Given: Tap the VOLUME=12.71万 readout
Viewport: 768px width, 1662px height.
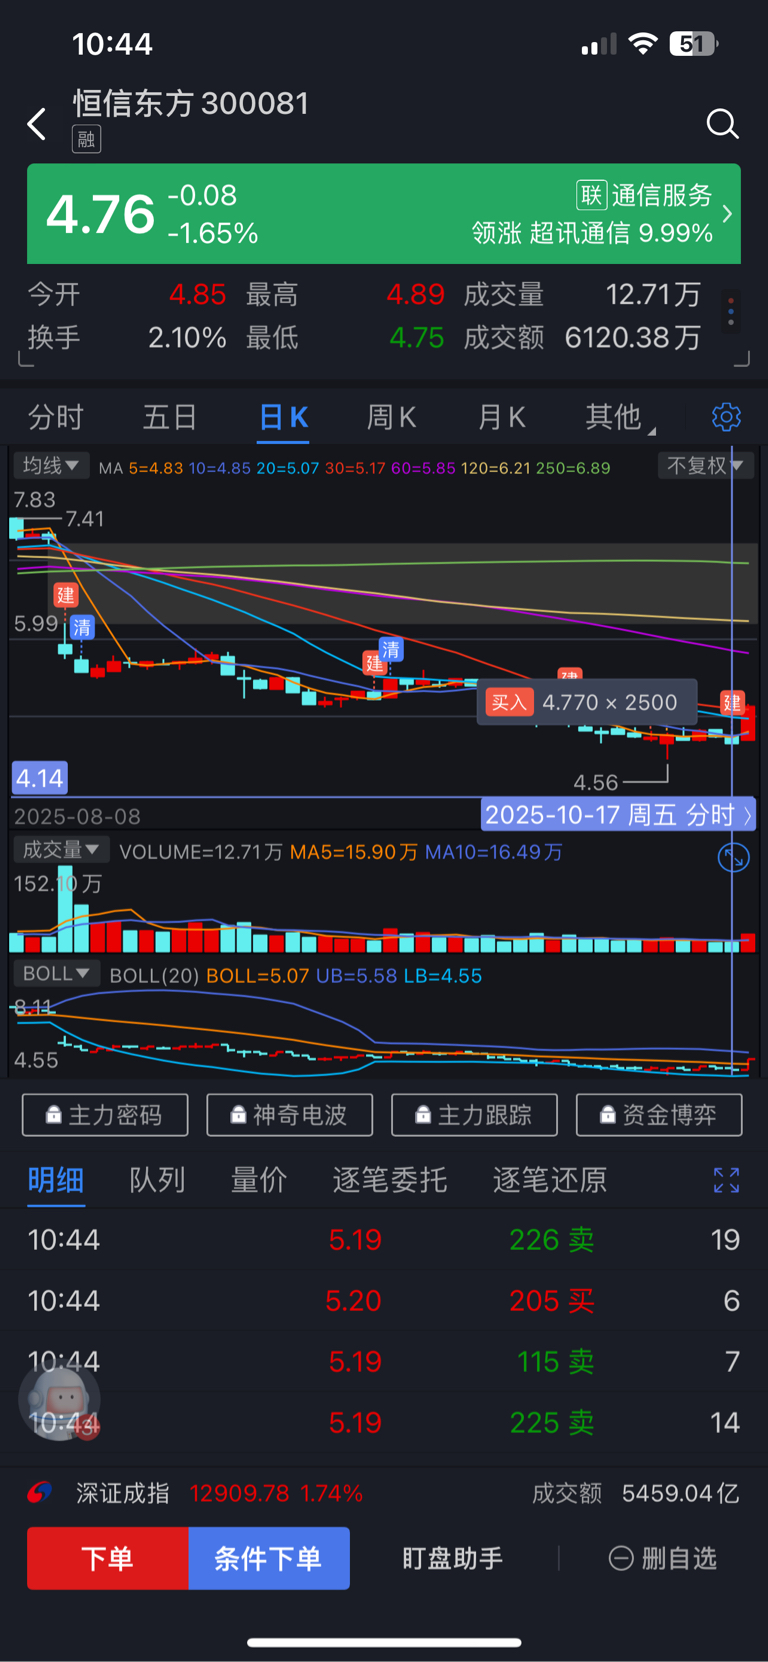Looking at the screenshot, I should point(201,852).
